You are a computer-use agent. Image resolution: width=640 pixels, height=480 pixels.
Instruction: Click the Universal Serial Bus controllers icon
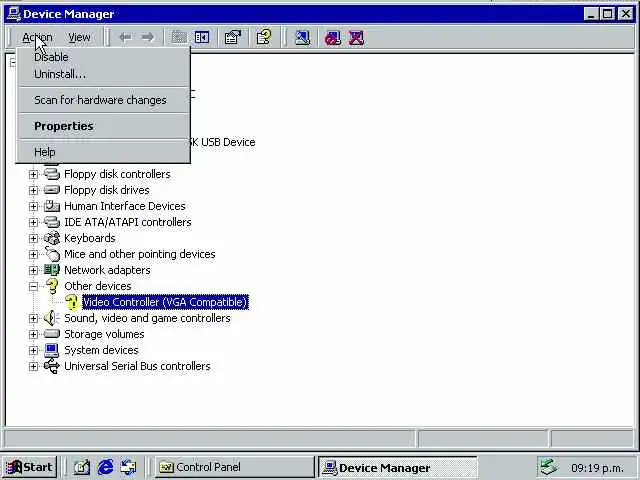pyautogui.click(x=52, y=366)
